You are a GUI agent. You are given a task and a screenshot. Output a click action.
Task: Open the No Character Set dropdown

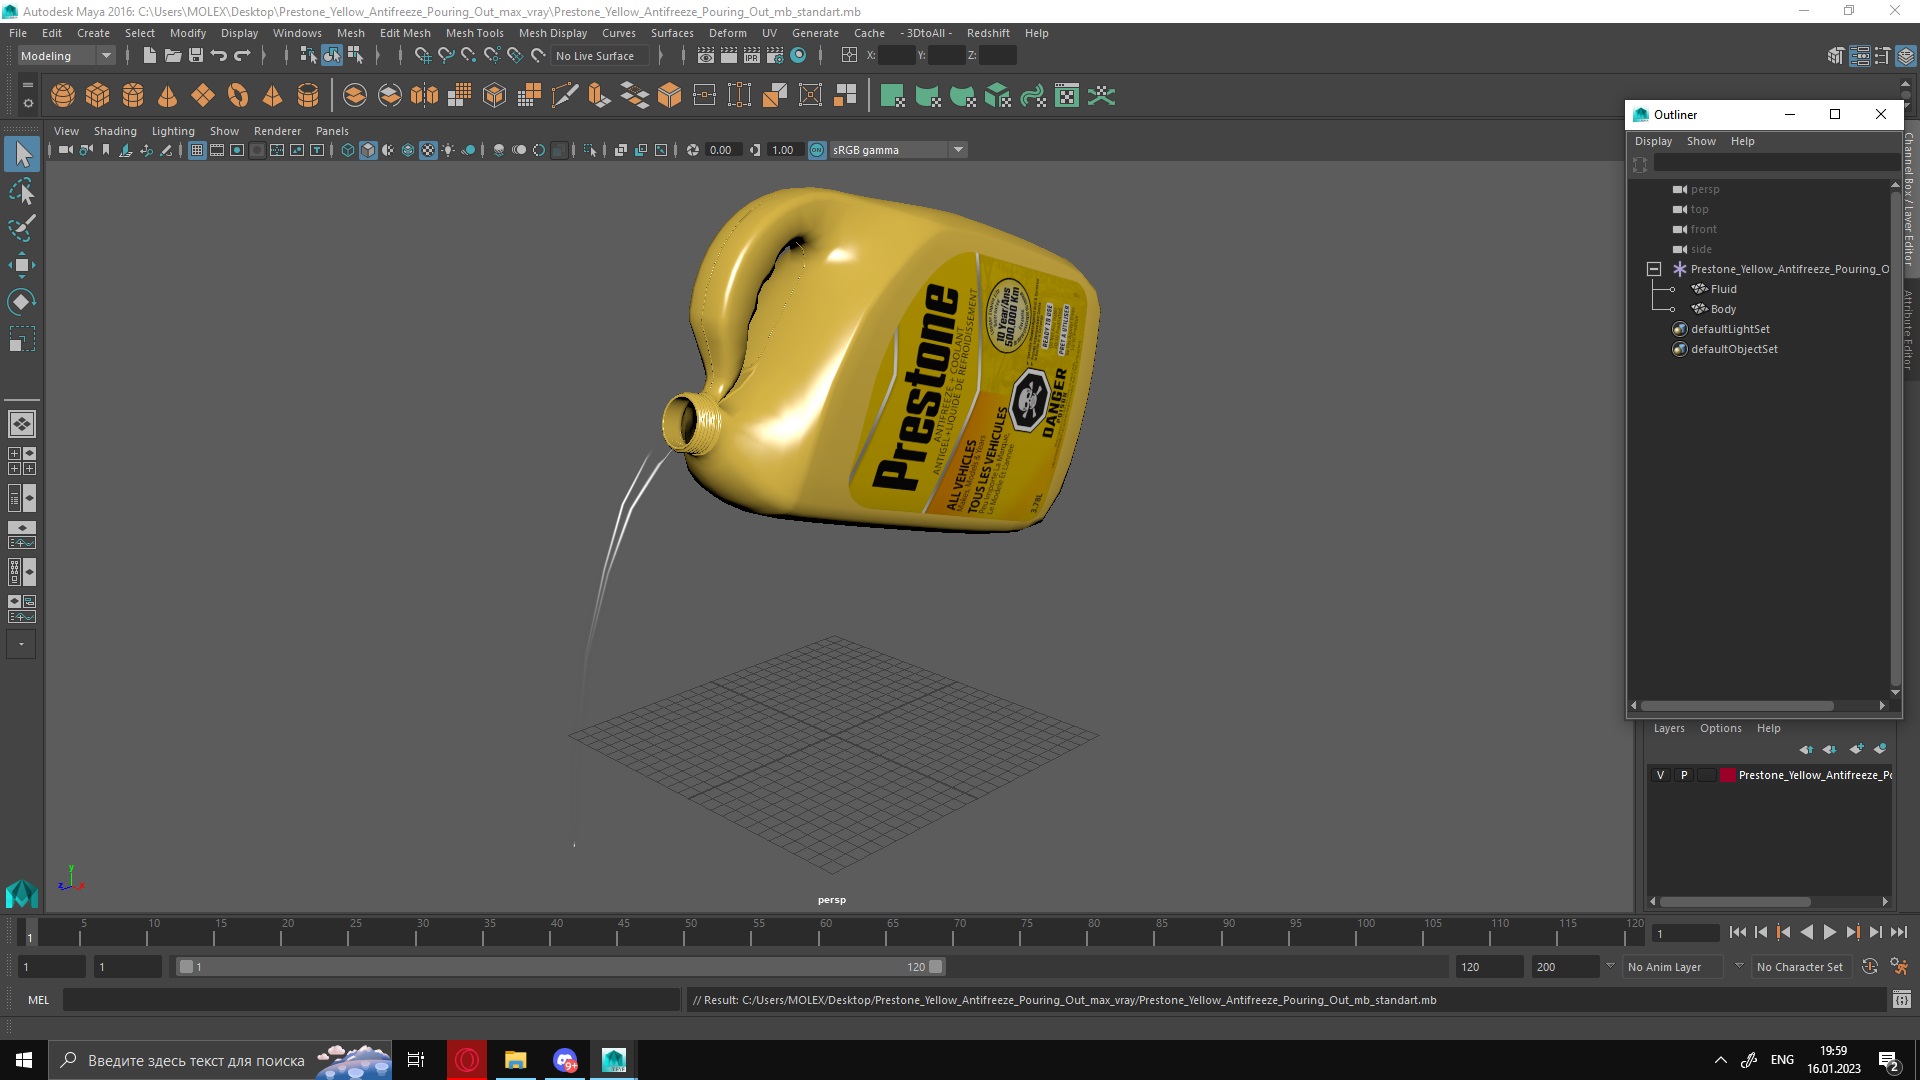[x=1800, y=967]
